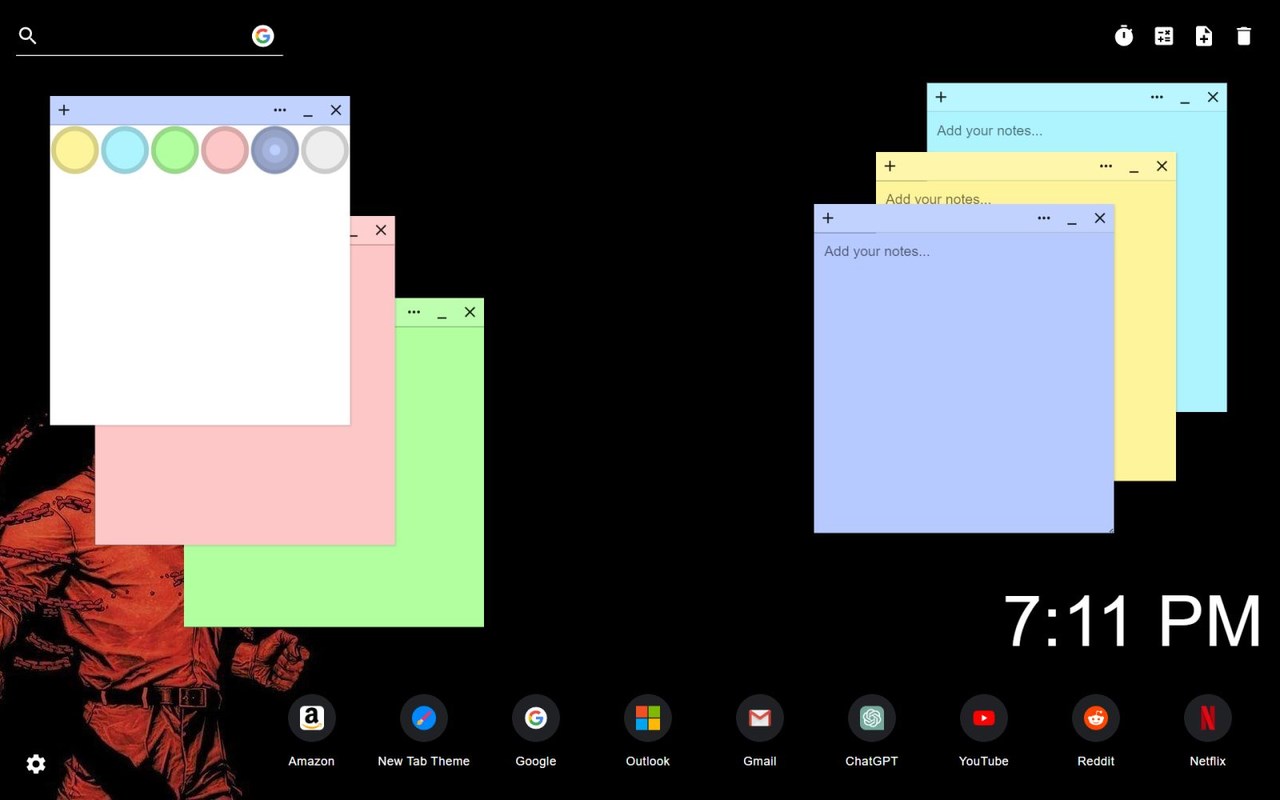Close the white sticky note

pyautogui.click(x=336, y=110)
